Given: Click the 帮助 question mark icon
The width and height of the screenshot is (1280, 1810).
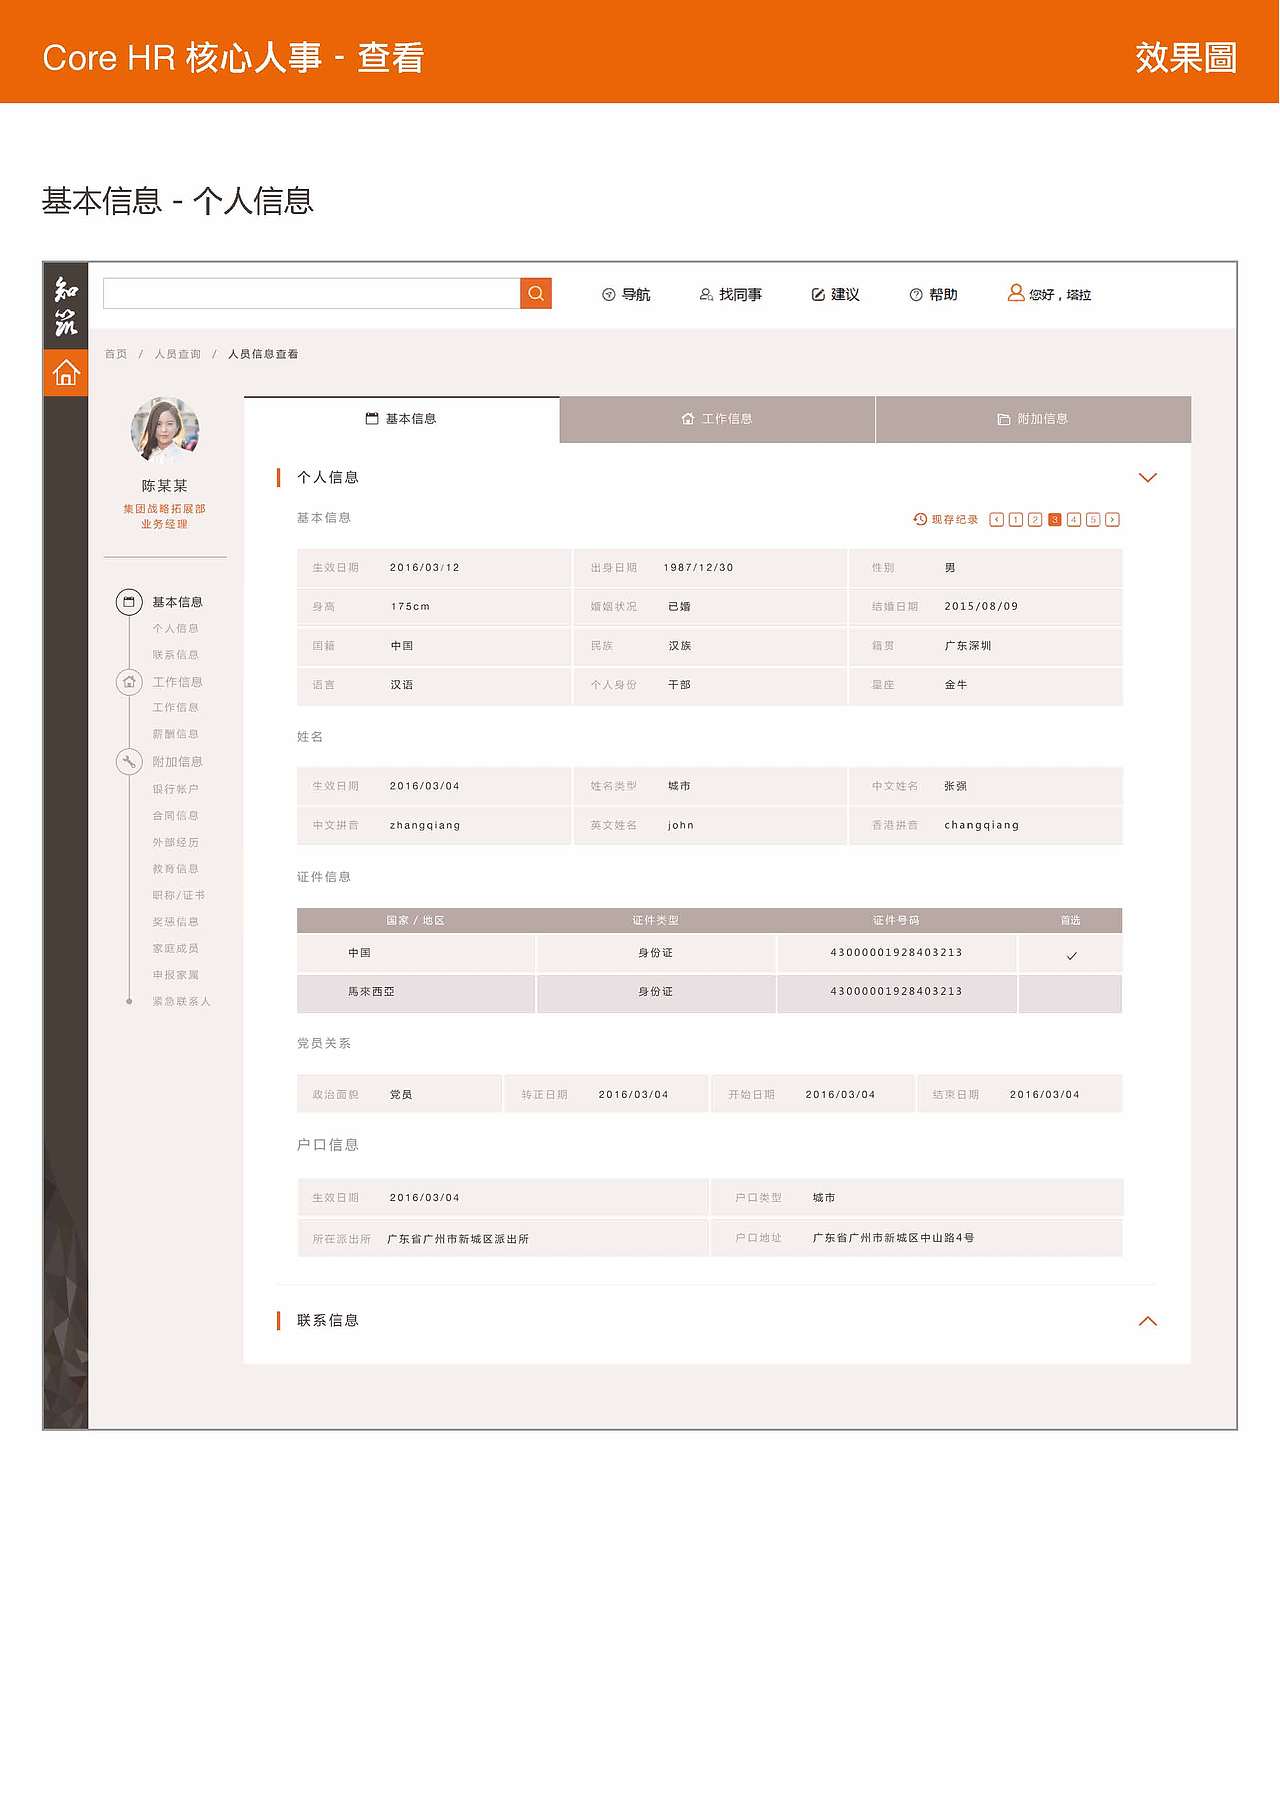Looking at the screenshot, I should (916, 295).
